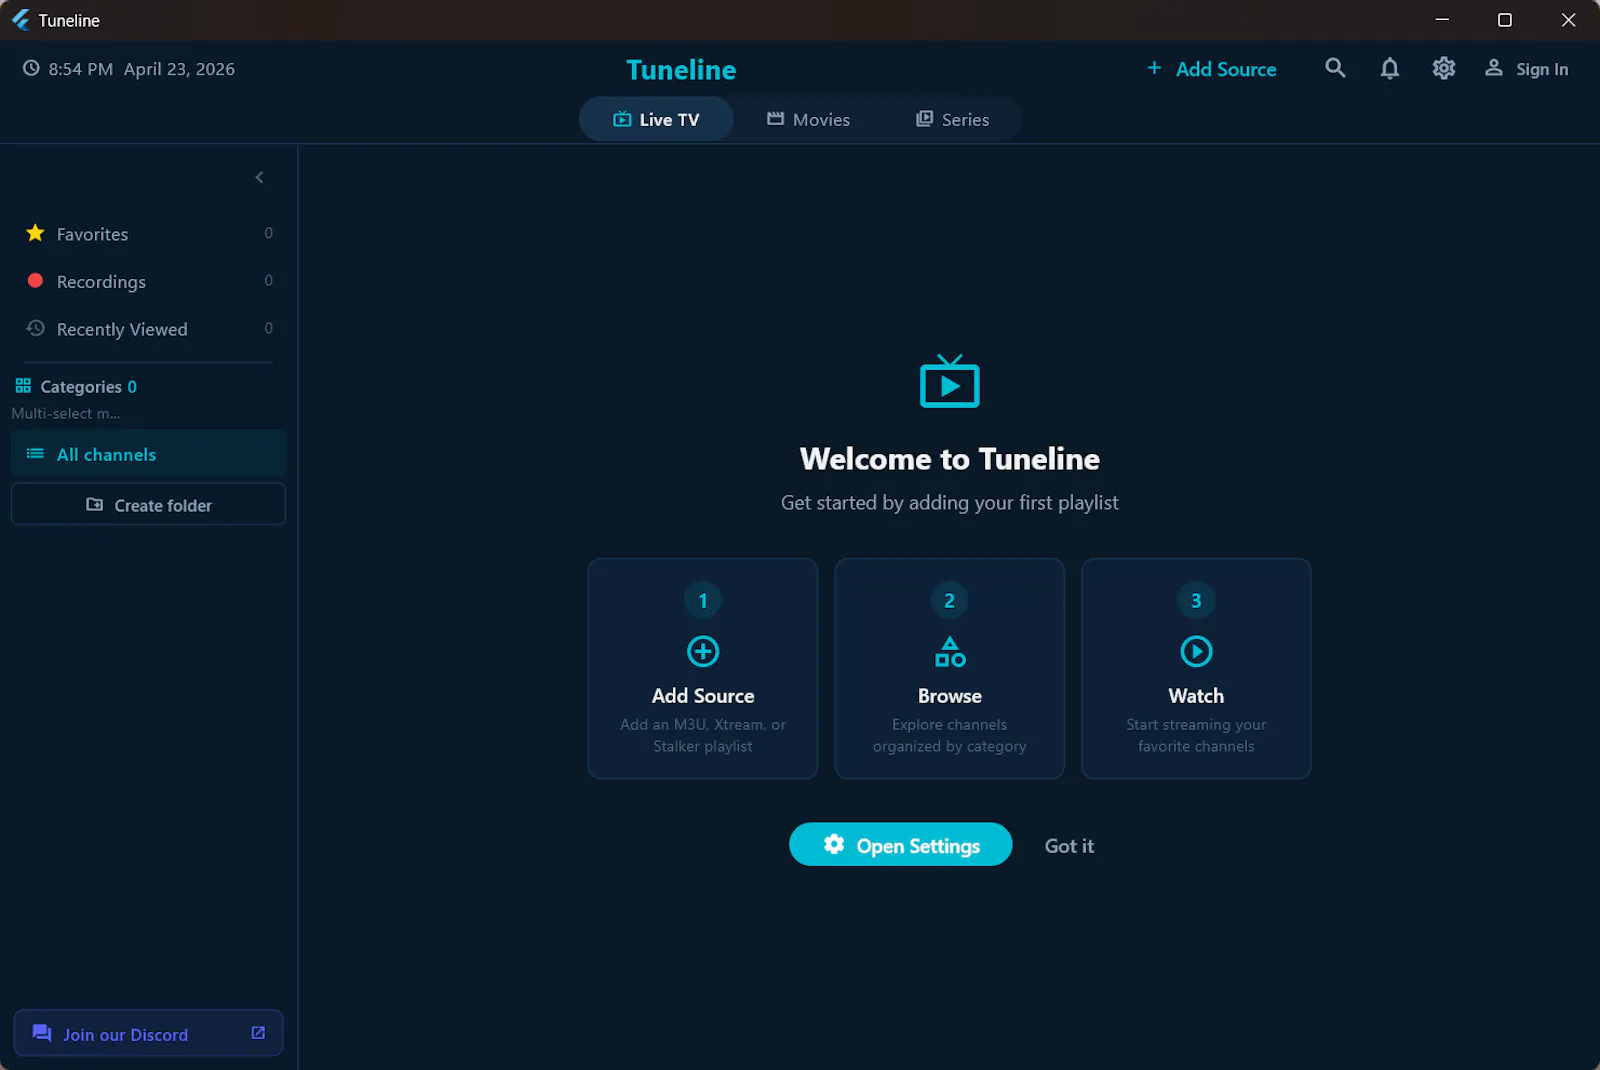The width and height of the screenshot is (1600, 1070).
Task: Click the gear icon on Open Settings button
Action: pyautogui.click(x=833, y=844)
